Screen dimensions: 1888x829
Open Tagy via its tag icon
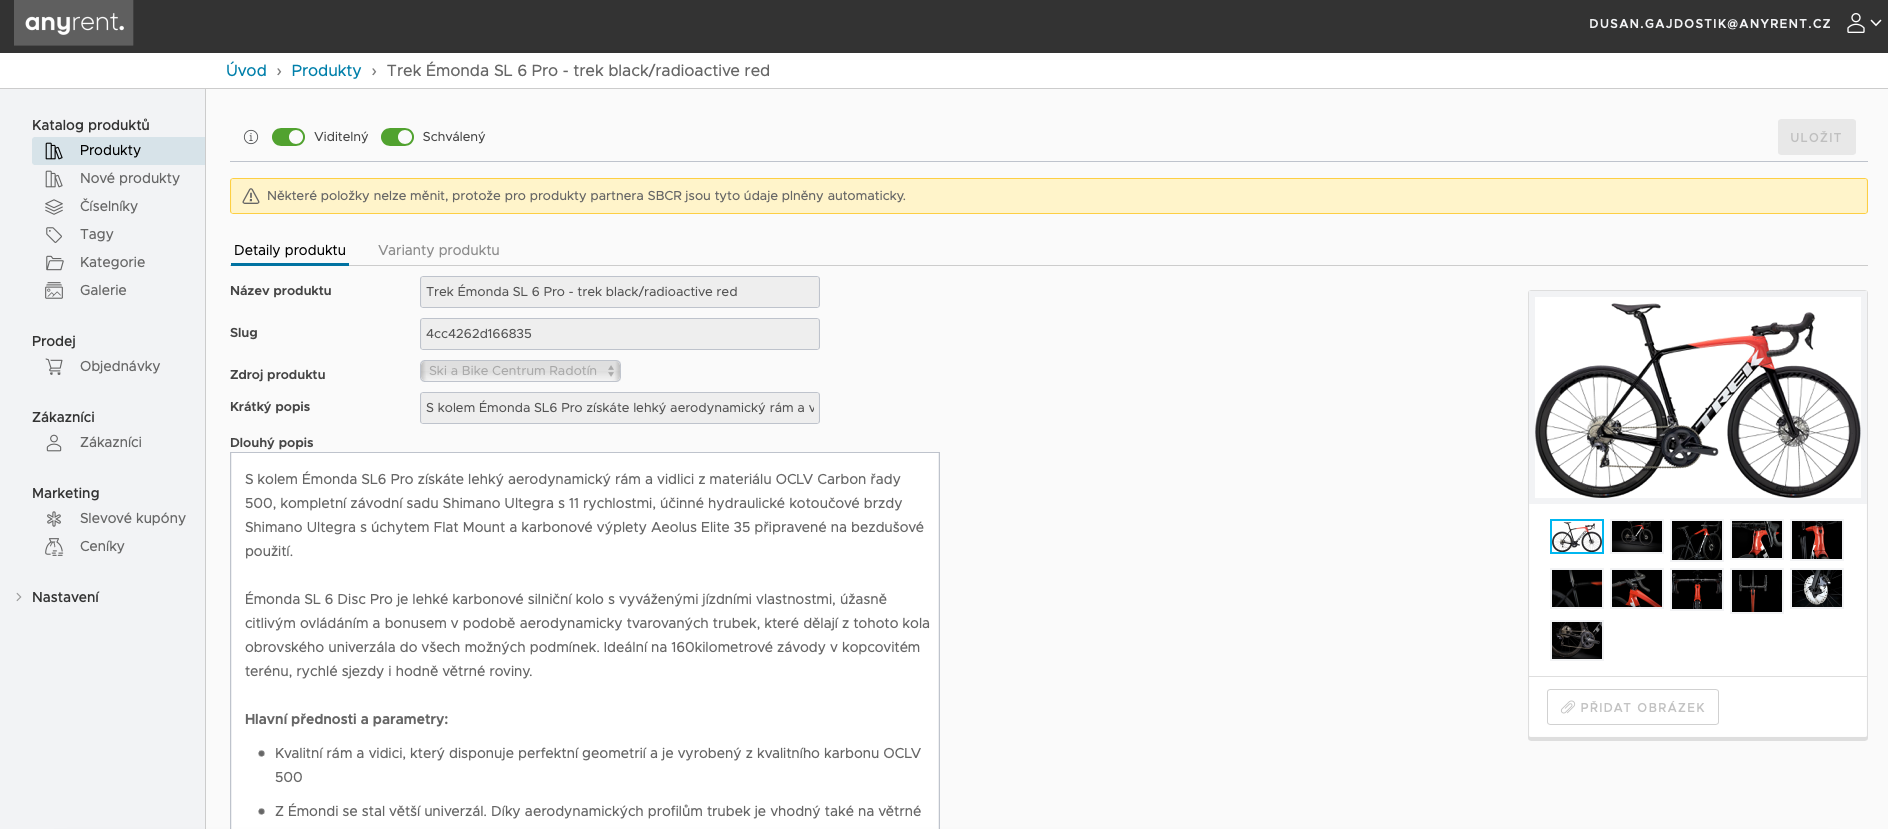click(x=54, y=235)
